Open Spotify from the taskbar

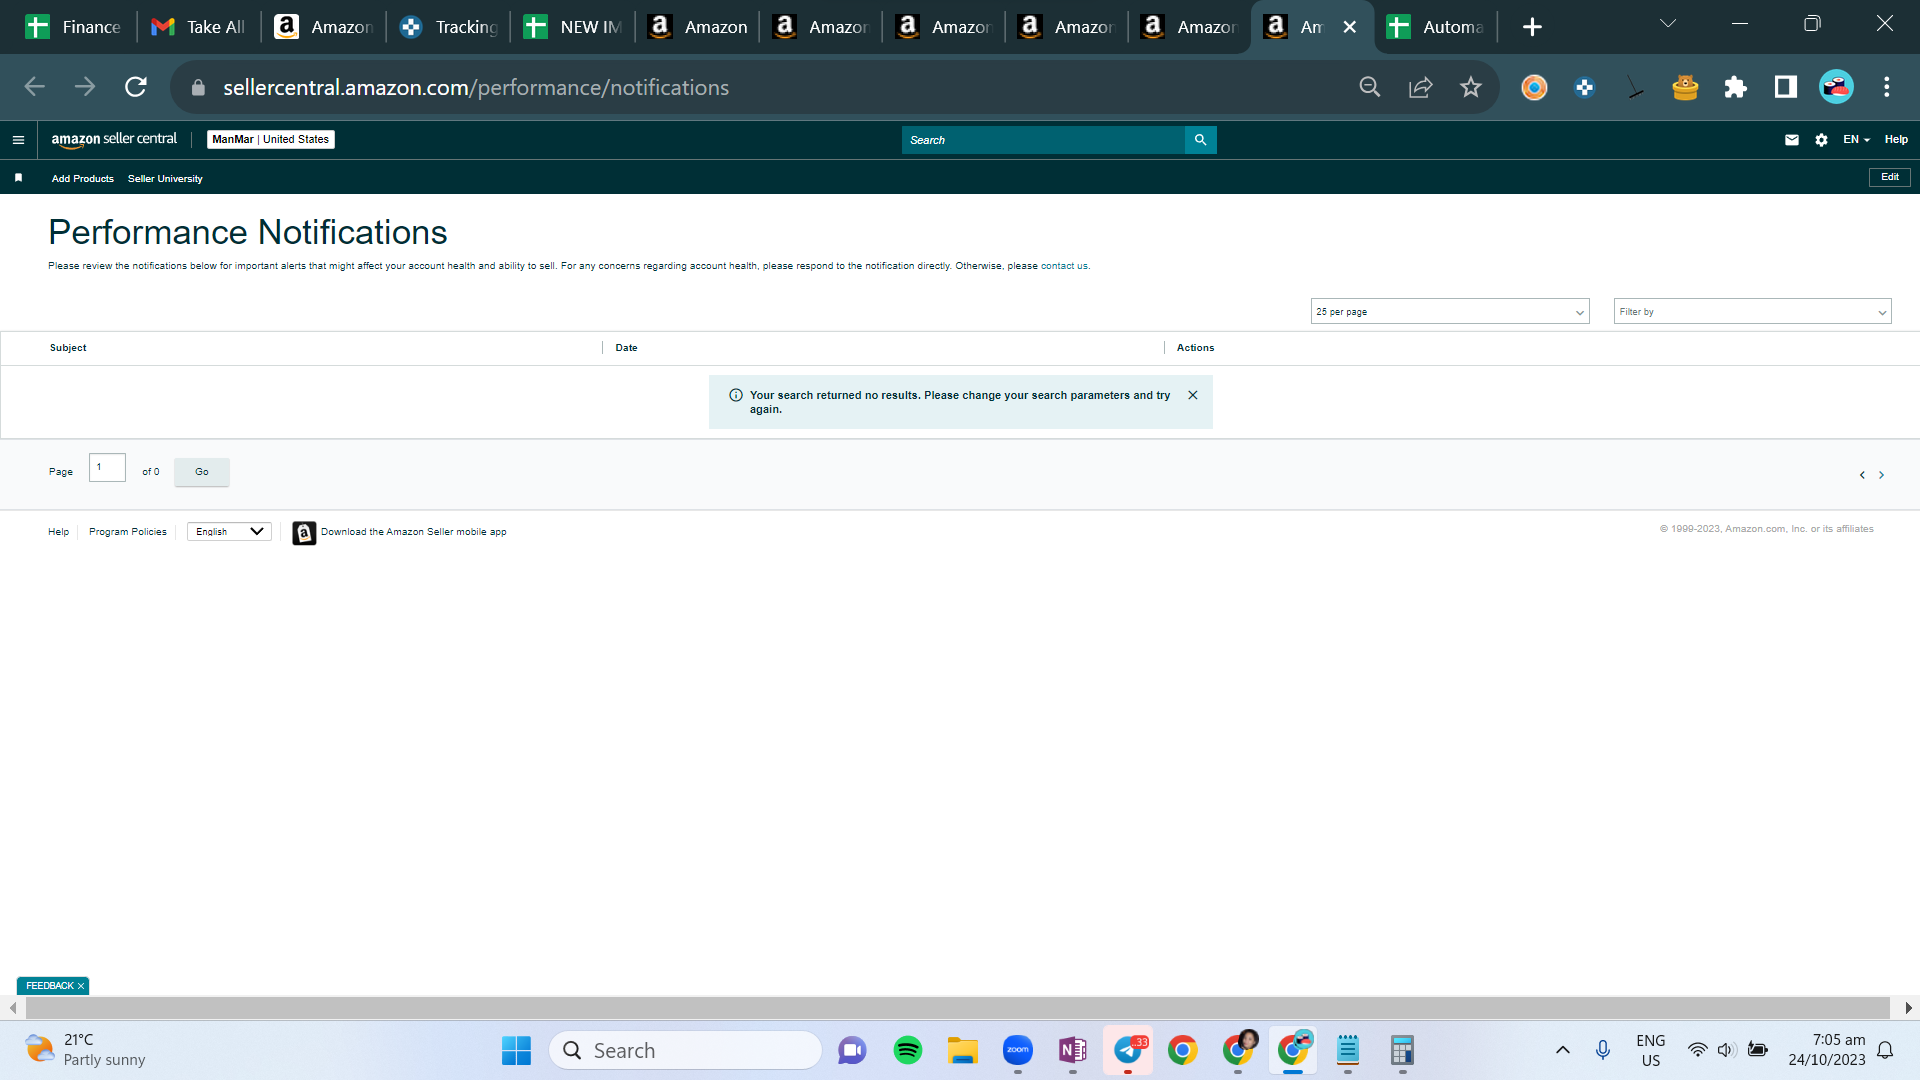[908, 1050]
